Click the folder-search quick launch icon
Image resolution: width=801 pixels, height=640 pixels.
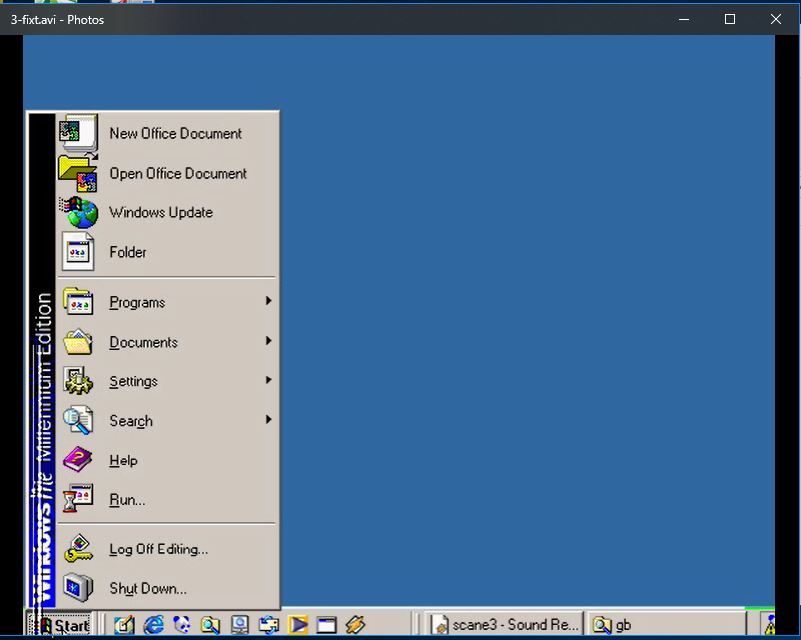[x=210, y=624]
